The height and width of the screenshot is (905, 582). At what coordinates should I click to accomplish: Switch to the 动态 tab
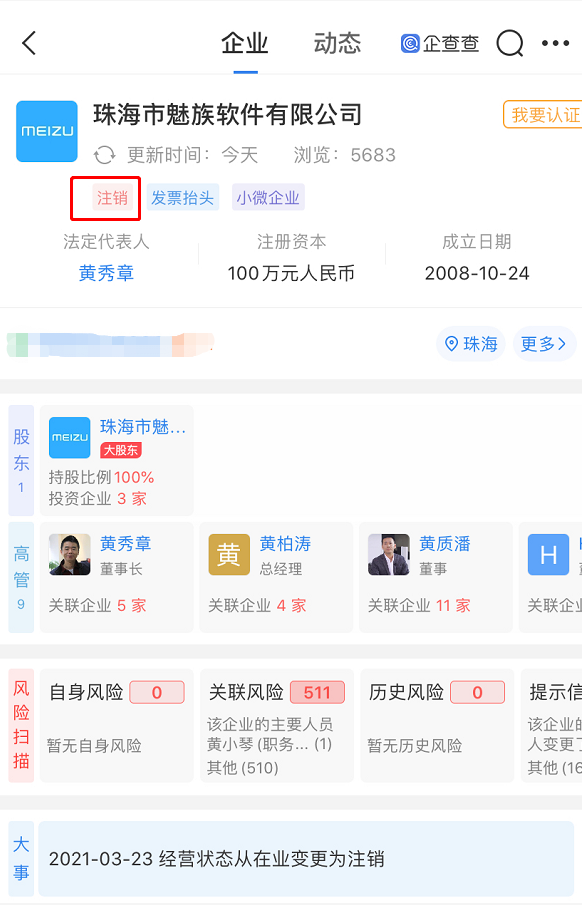(337, 43)
